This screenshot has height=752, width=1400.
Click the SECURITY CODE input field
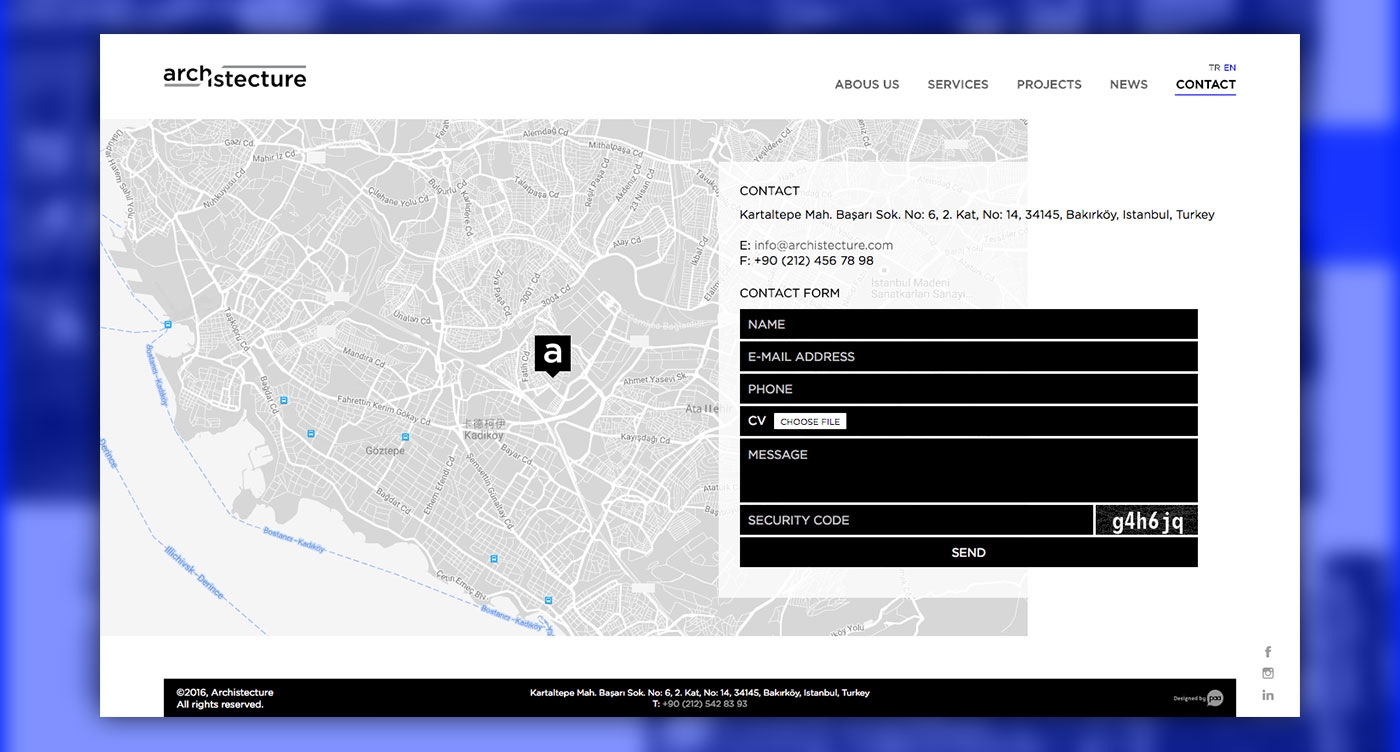pos(915,520)
